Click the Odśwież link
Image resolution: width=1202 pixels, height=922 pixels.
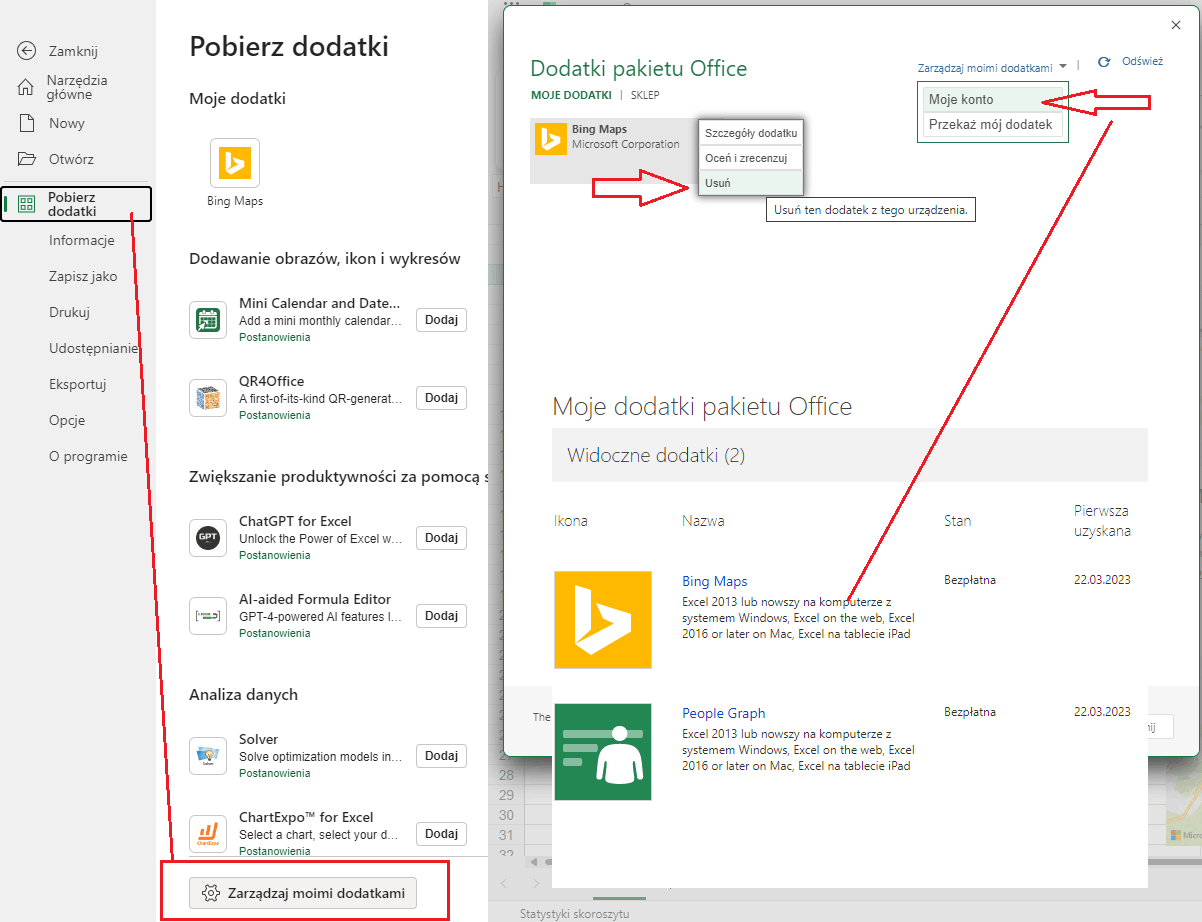1142,61
